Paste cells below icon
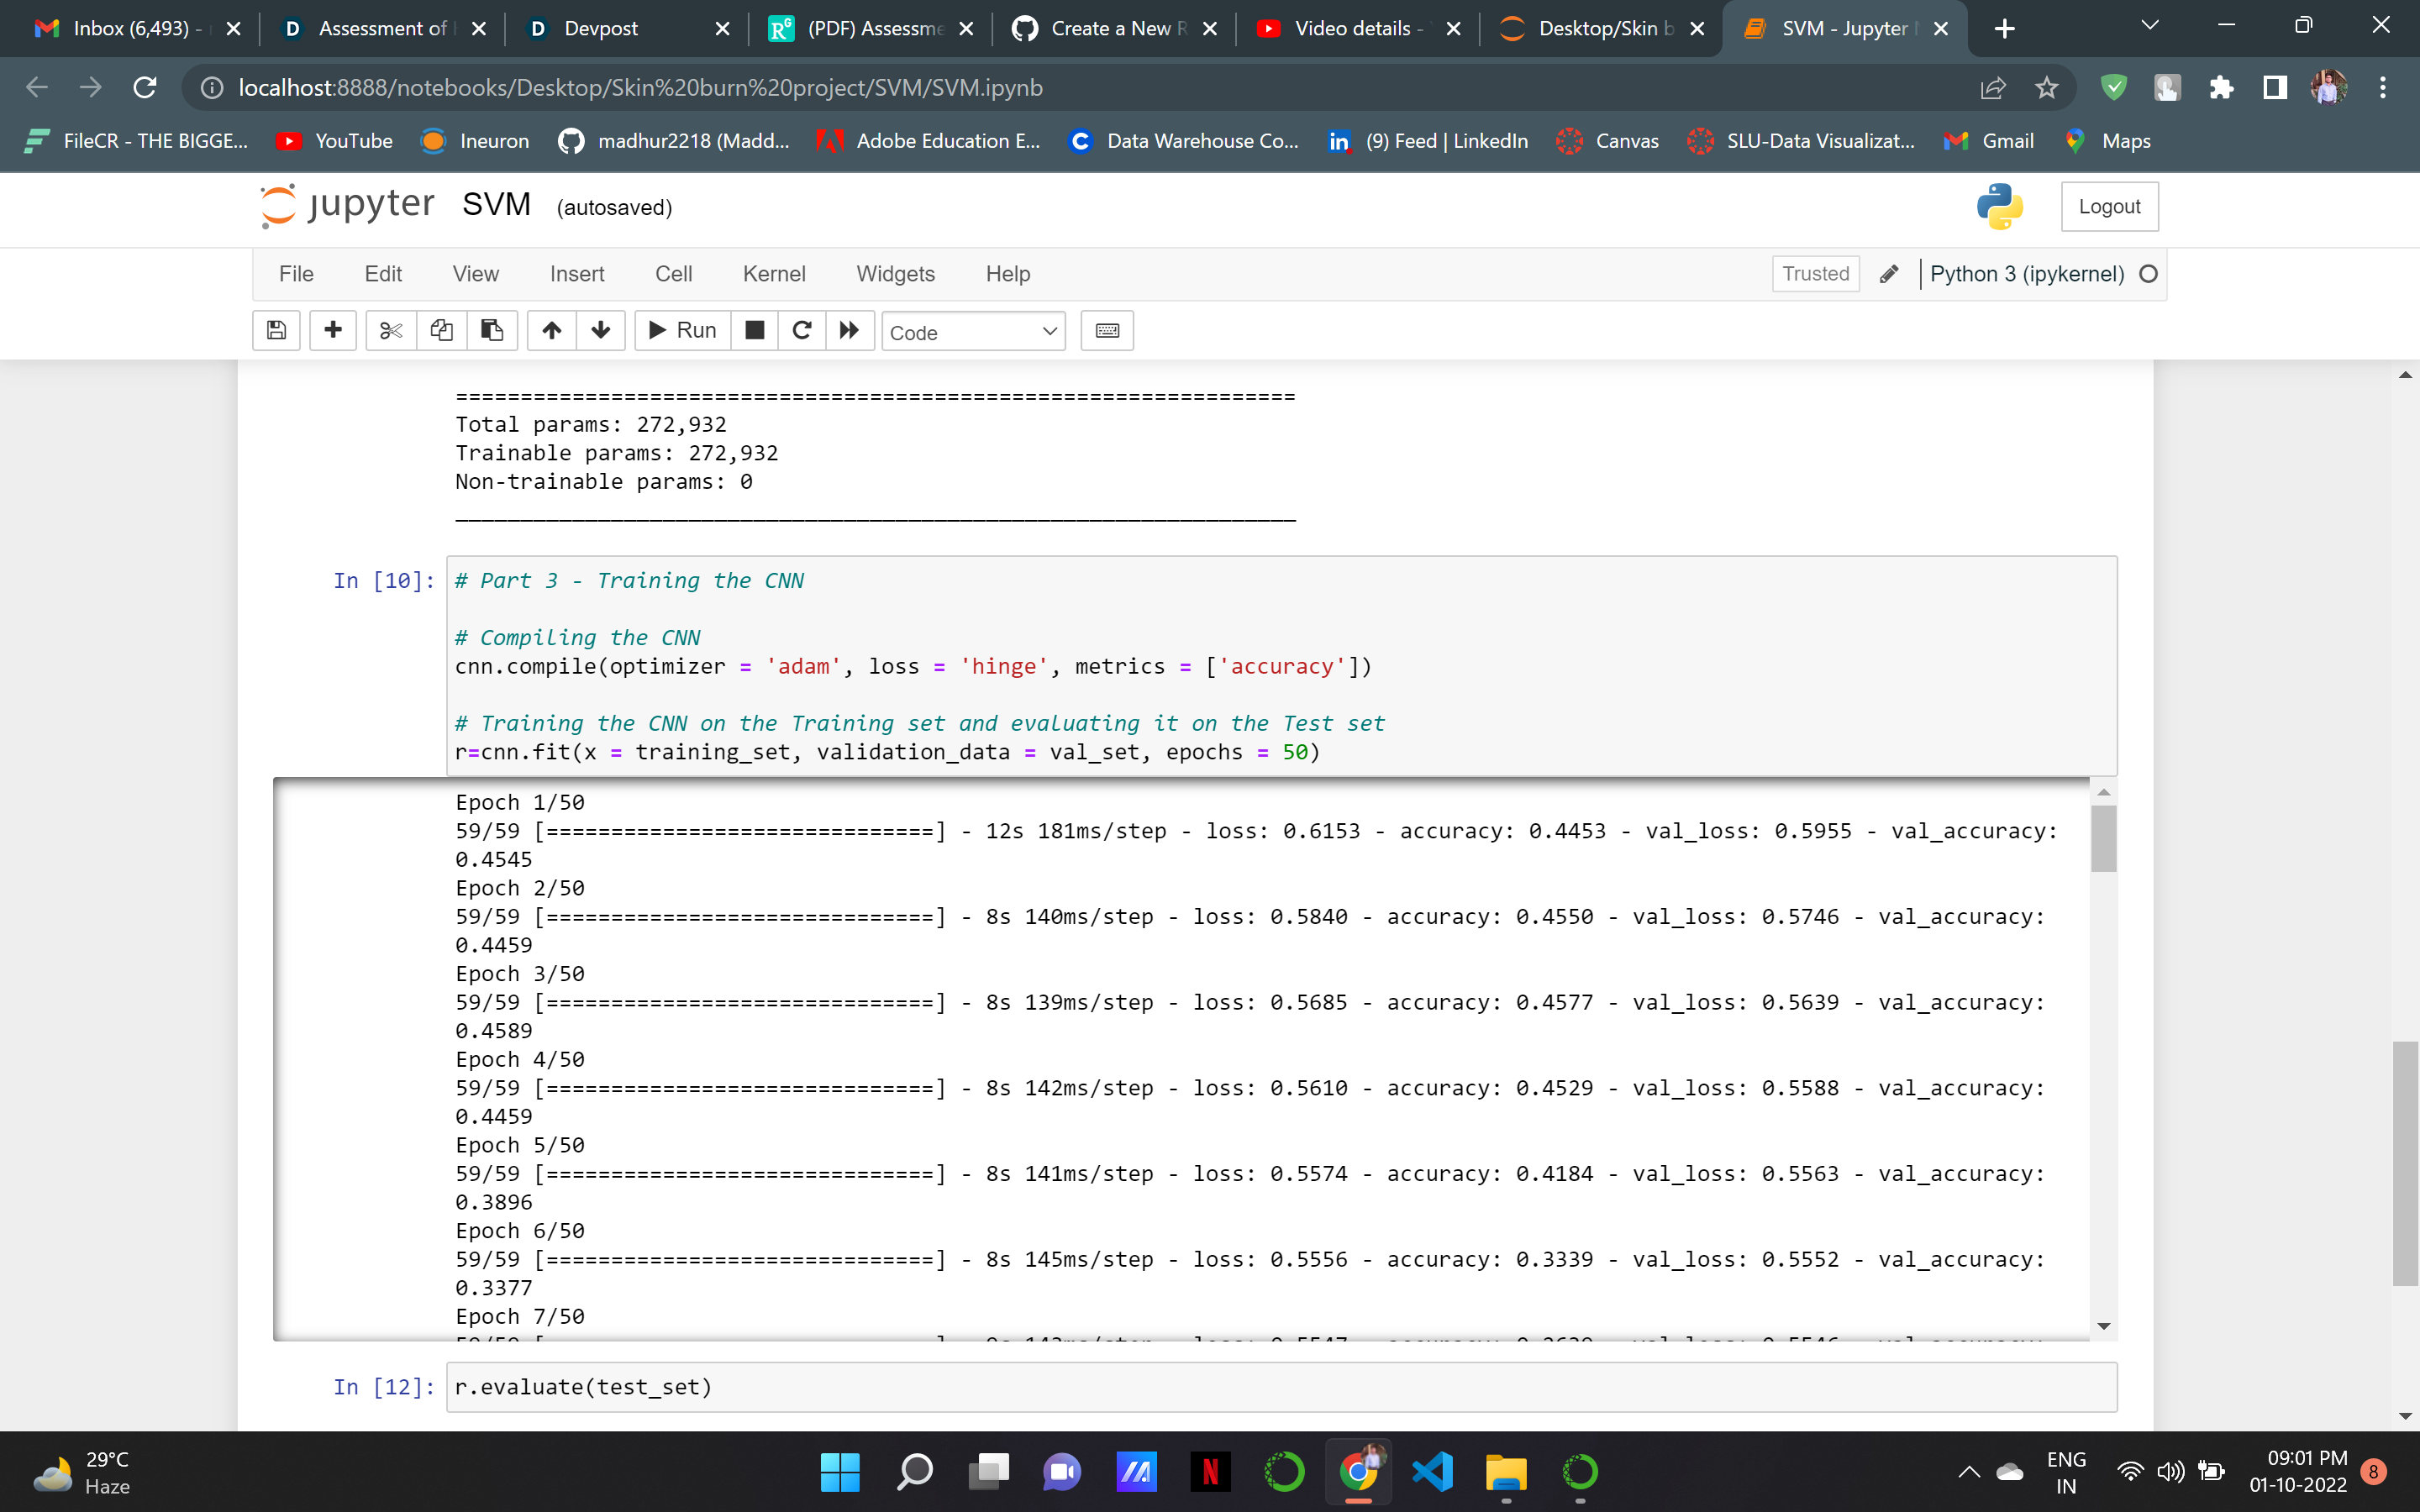Image resolution: width=2420 pixels, height=1512 pixels. click(x=492, y=330)
